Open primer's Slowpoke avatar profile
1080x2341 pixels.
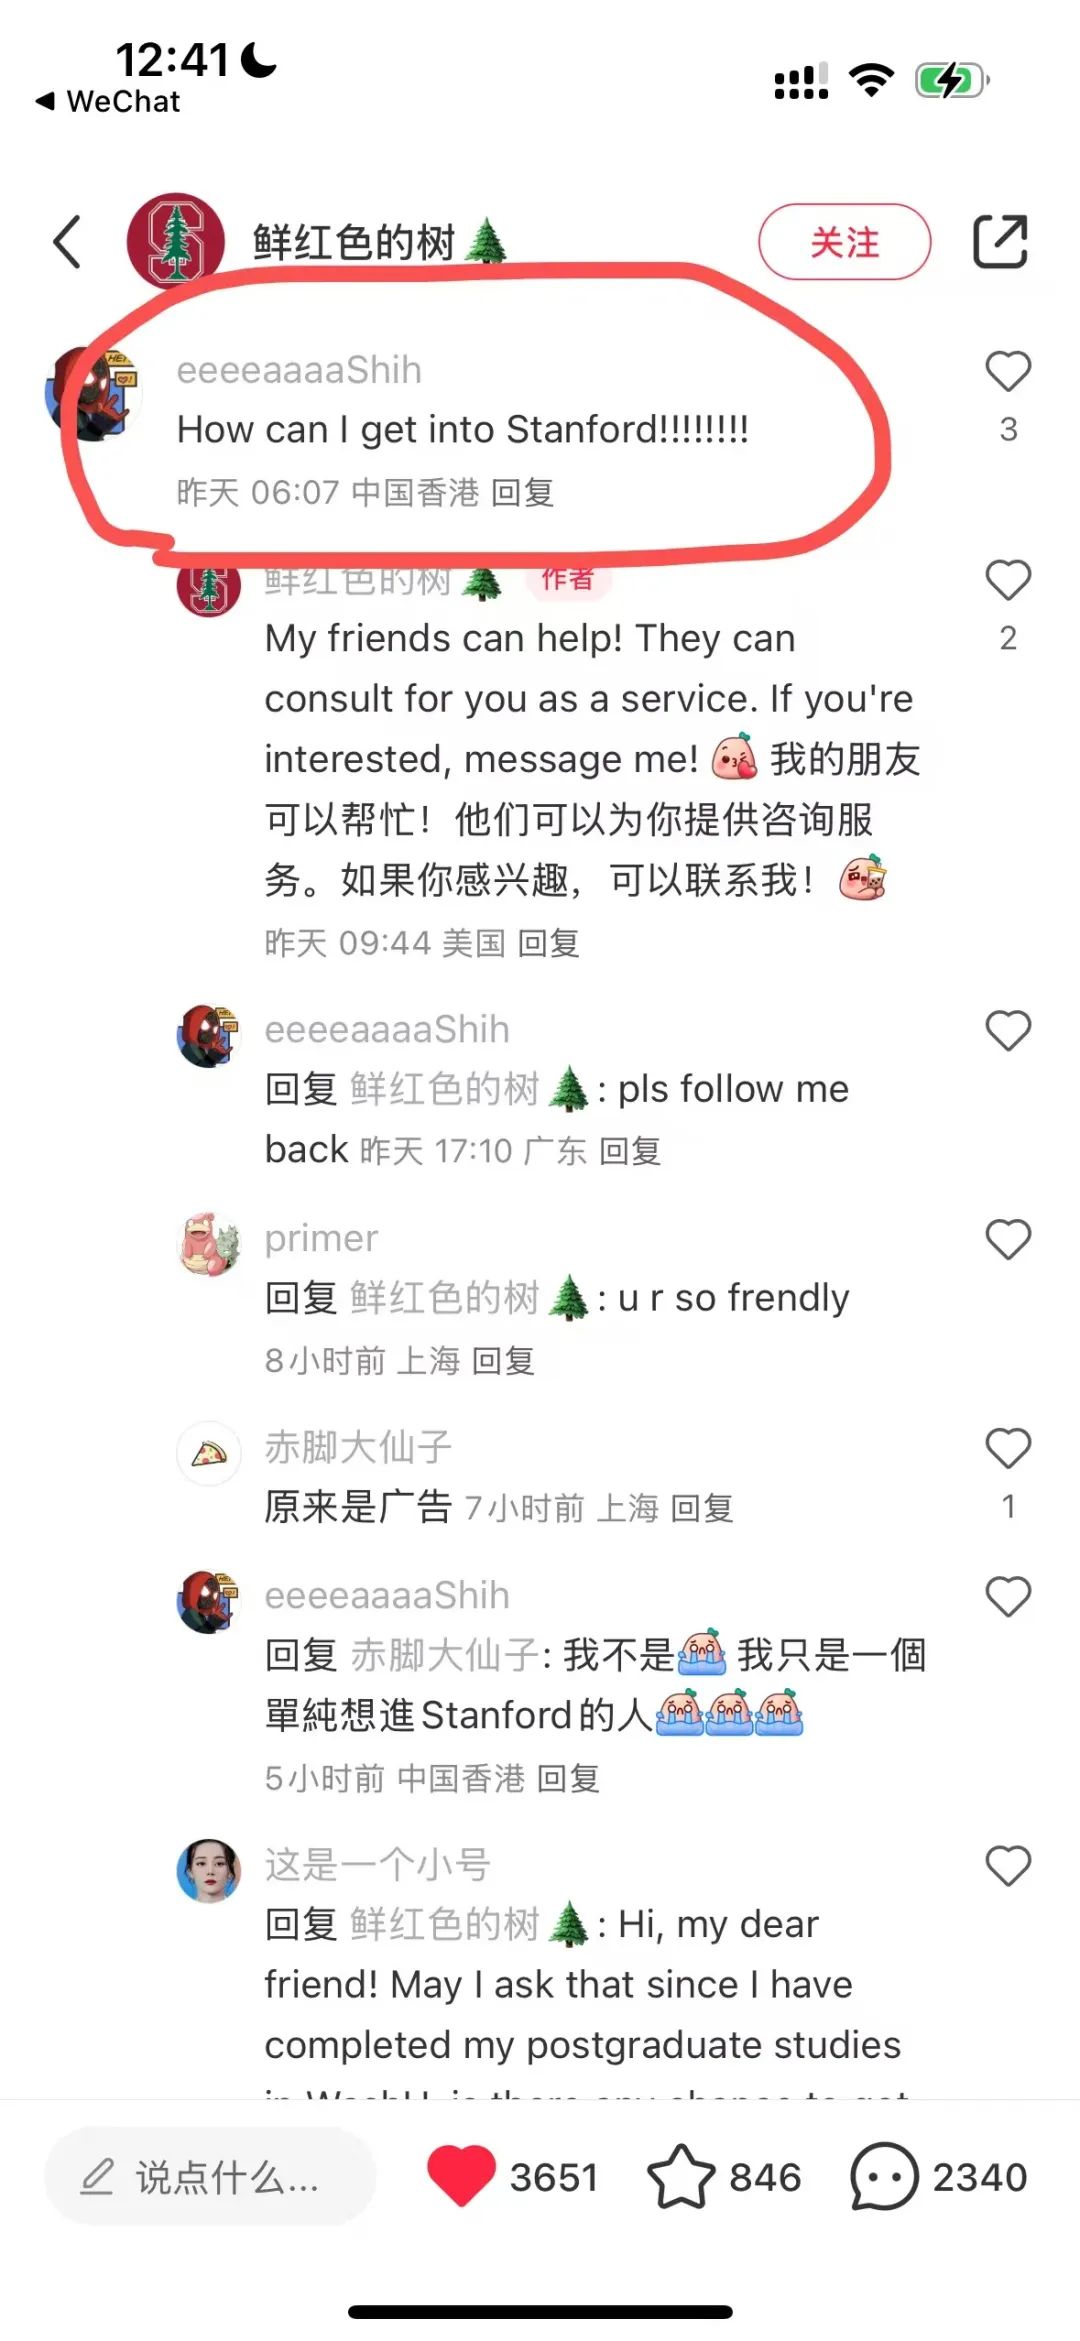209,1245
